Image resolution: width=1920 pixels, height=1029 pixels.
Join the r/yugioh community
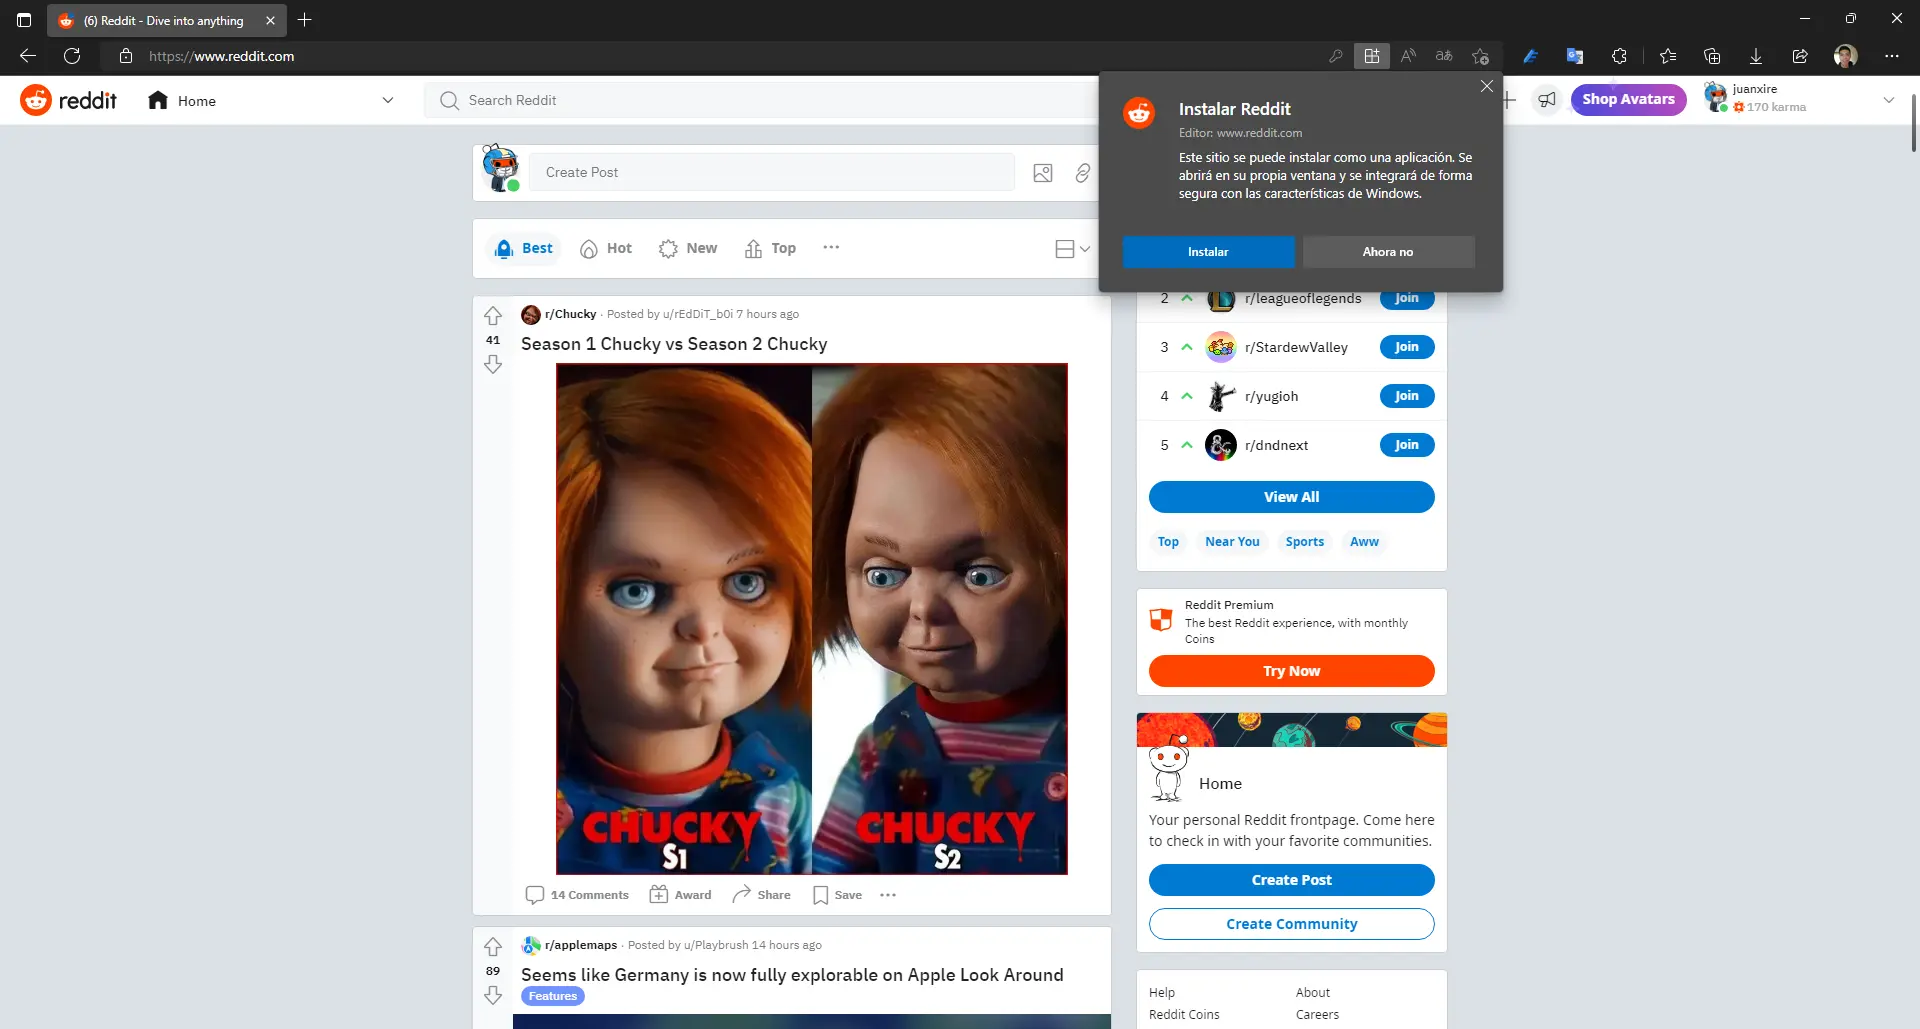coord(1407,396)
